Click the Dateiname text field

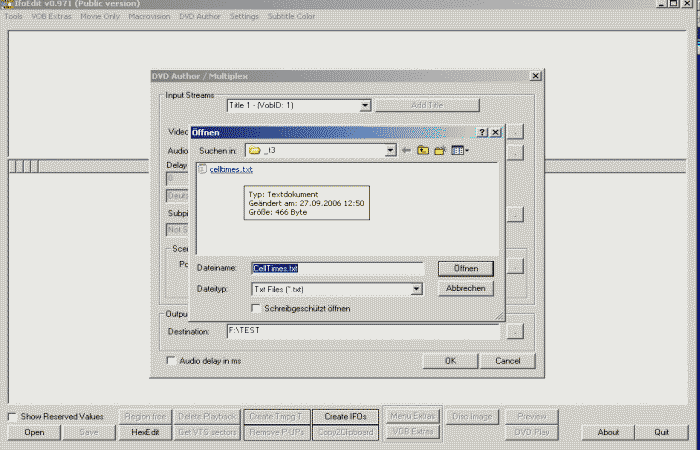tap(337, 268)
